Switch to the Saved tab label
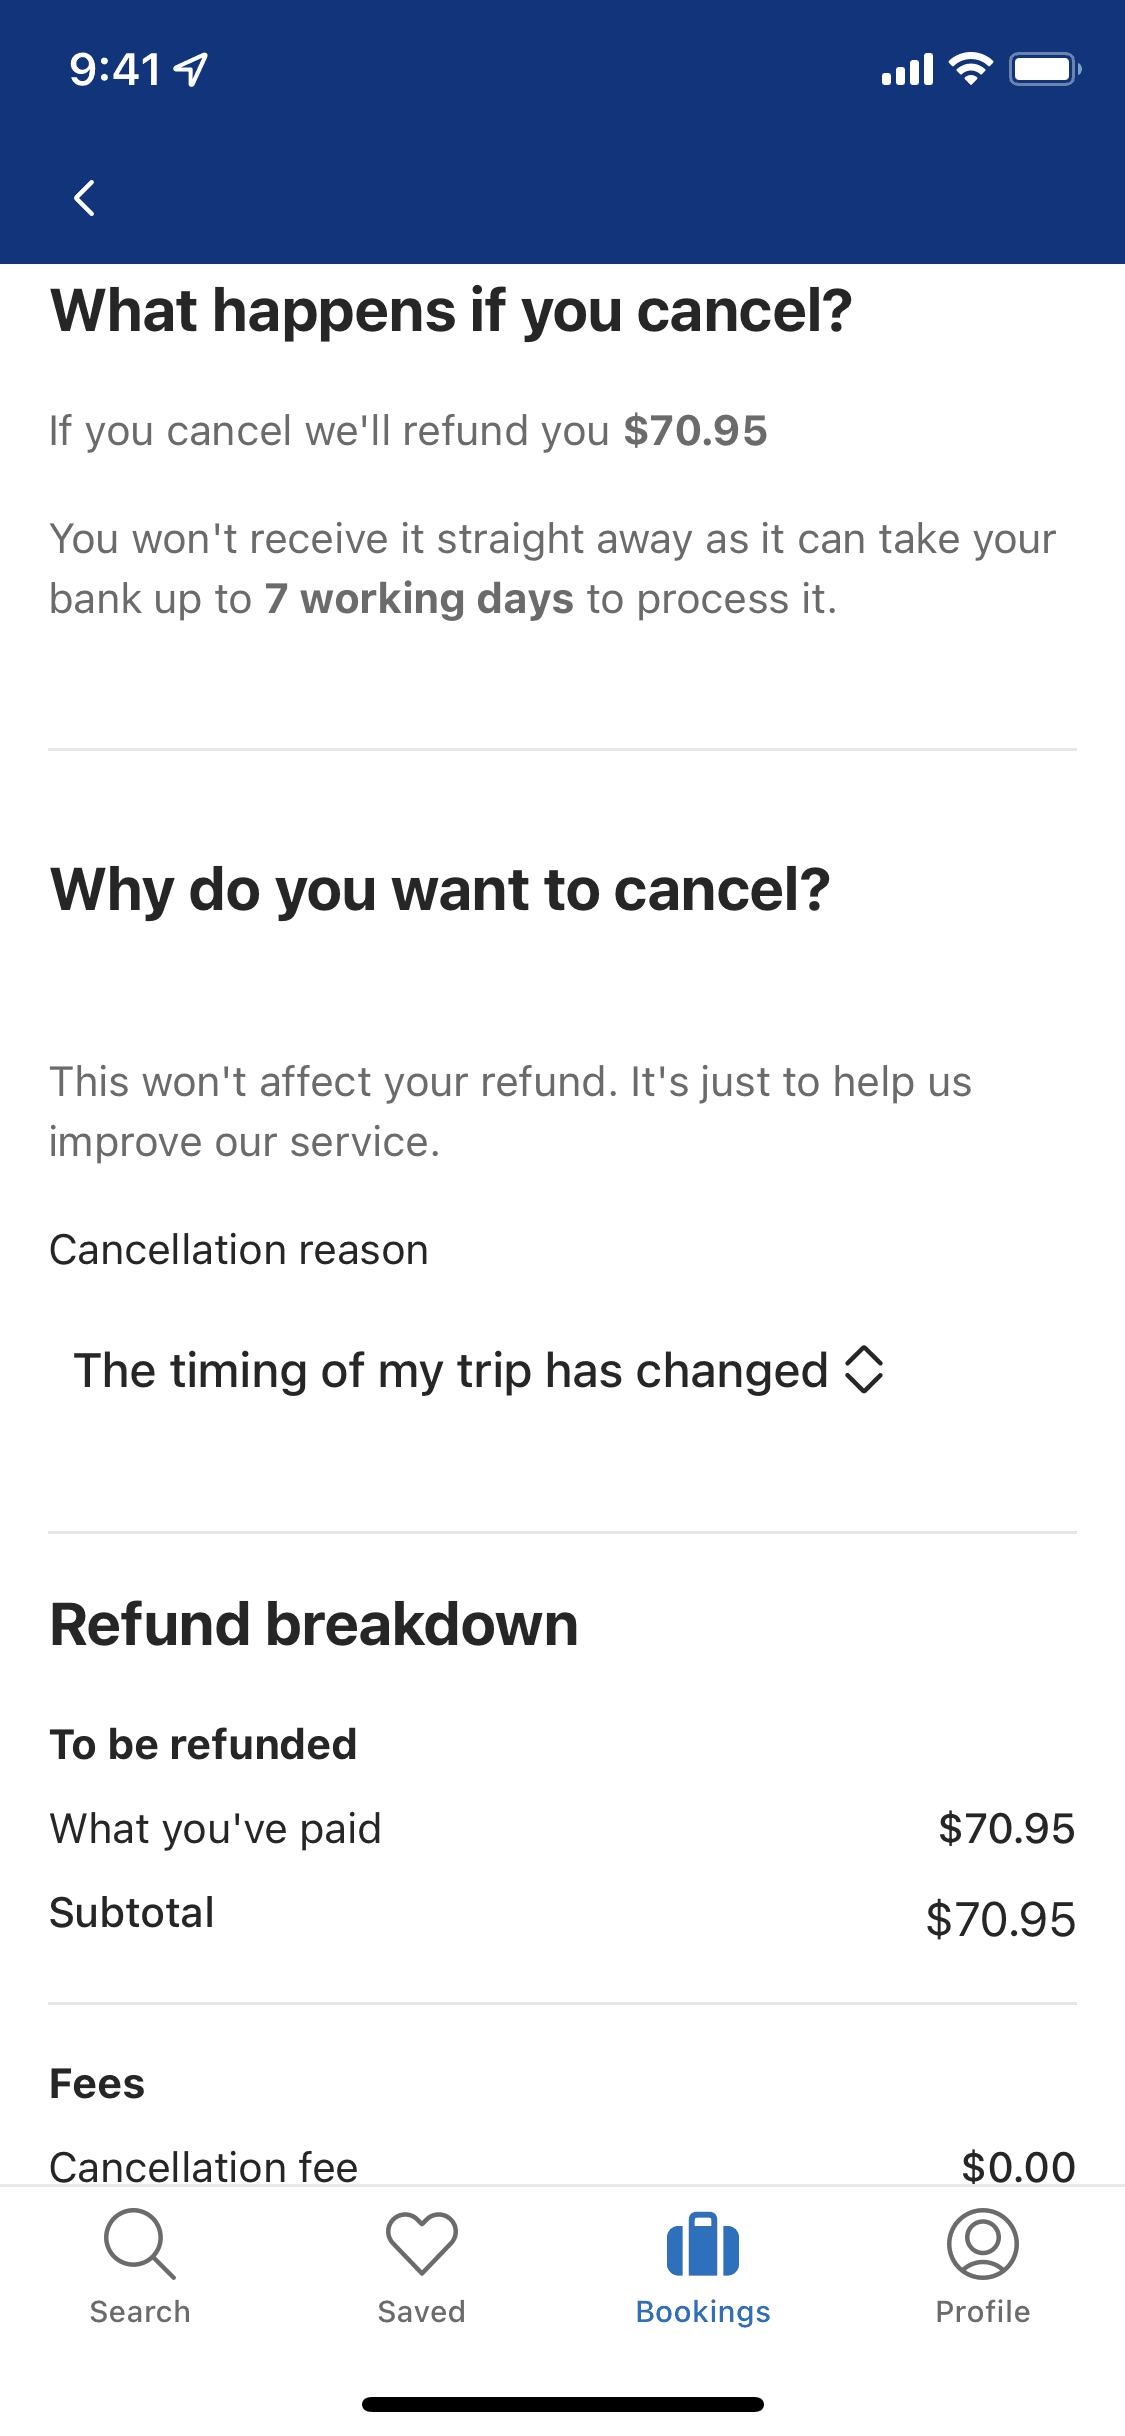 (422, 2312)
